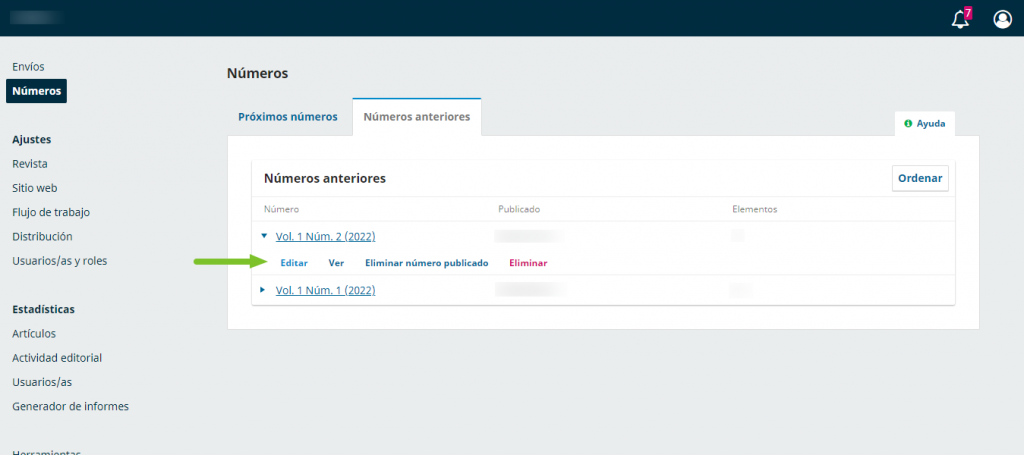This screenshot has height=455, width=1024.
Task: Open the user profile icon
Action: [1002, 19]
